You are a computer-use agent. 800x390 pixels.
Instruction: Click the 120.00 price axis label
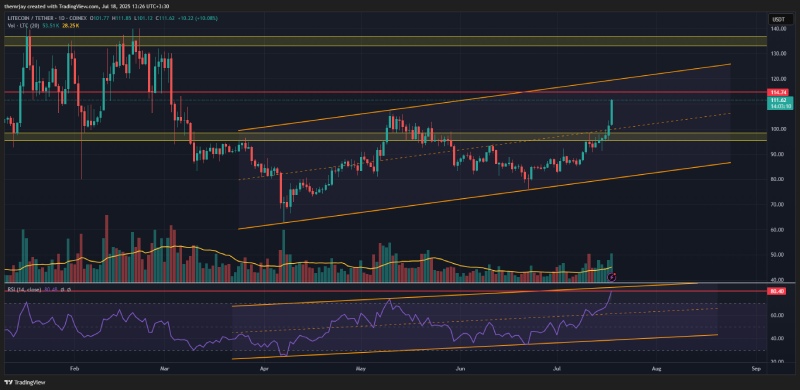click(x=778, y=79)
